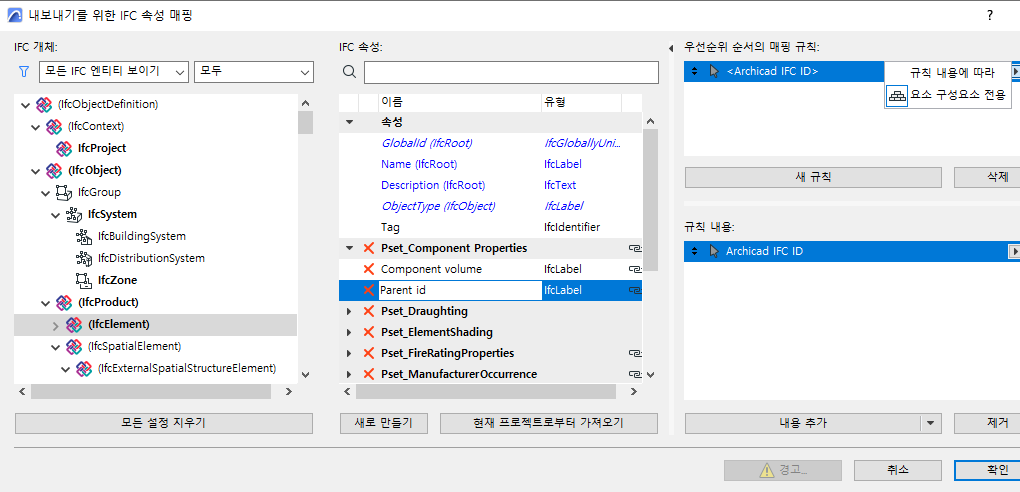Image resolution: width=1020 pixels, height=492 pixels.
Task: Click the red X beside Pset_Draughting
Action: coord(369,311)
